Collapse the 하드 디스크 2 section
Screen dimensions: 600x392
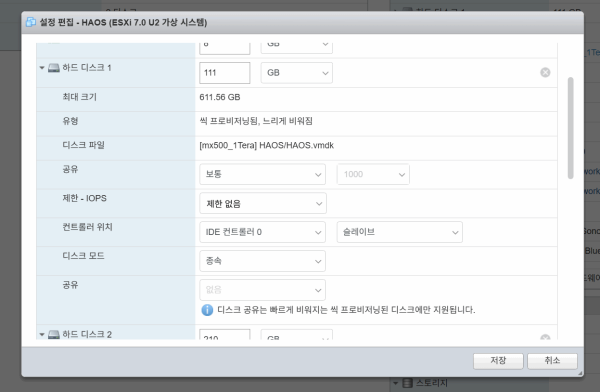[42, 335]
